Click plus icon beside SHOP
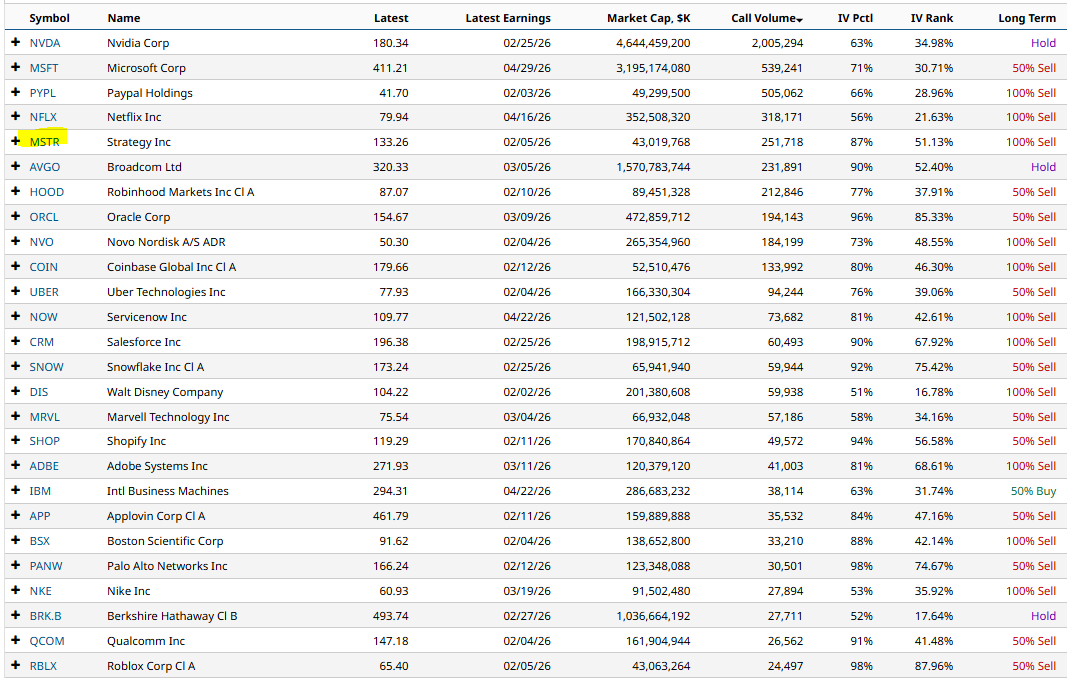The width and height of the screenshot is (1067, 678). (16, 440)
